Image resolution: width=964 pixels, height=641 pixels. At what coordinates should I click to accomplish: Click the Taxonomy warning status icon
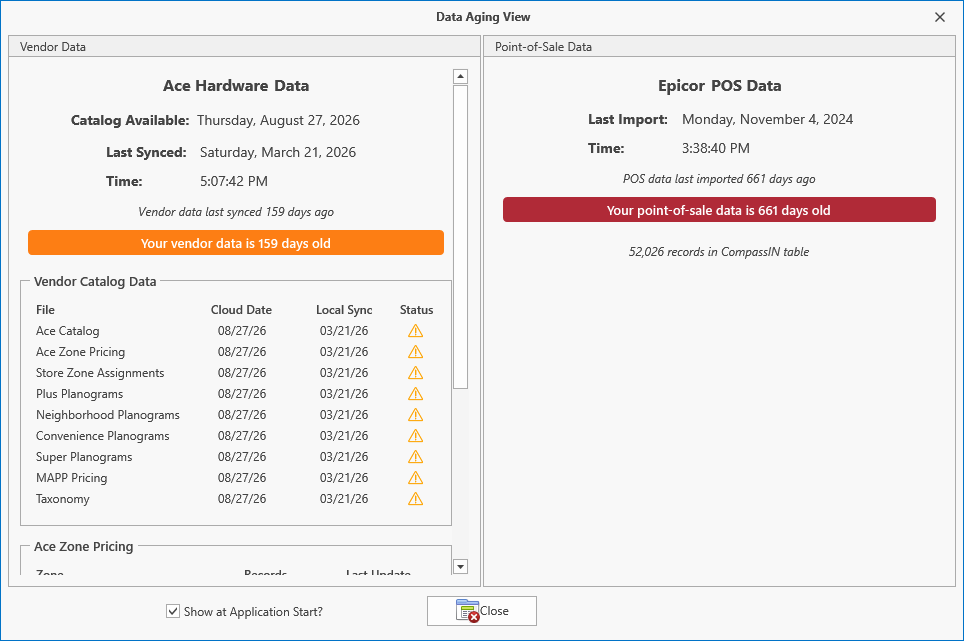(x=416, y=498)
